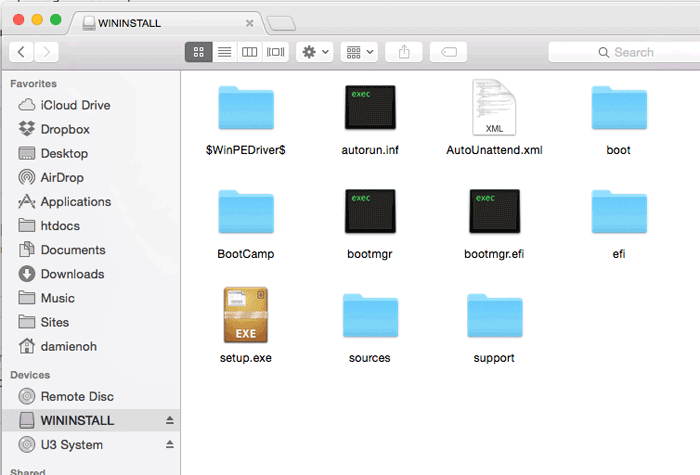This screenshot has width=700, height=475.
Task: Go forward with the right arrow button
Action: click(46, 52)
